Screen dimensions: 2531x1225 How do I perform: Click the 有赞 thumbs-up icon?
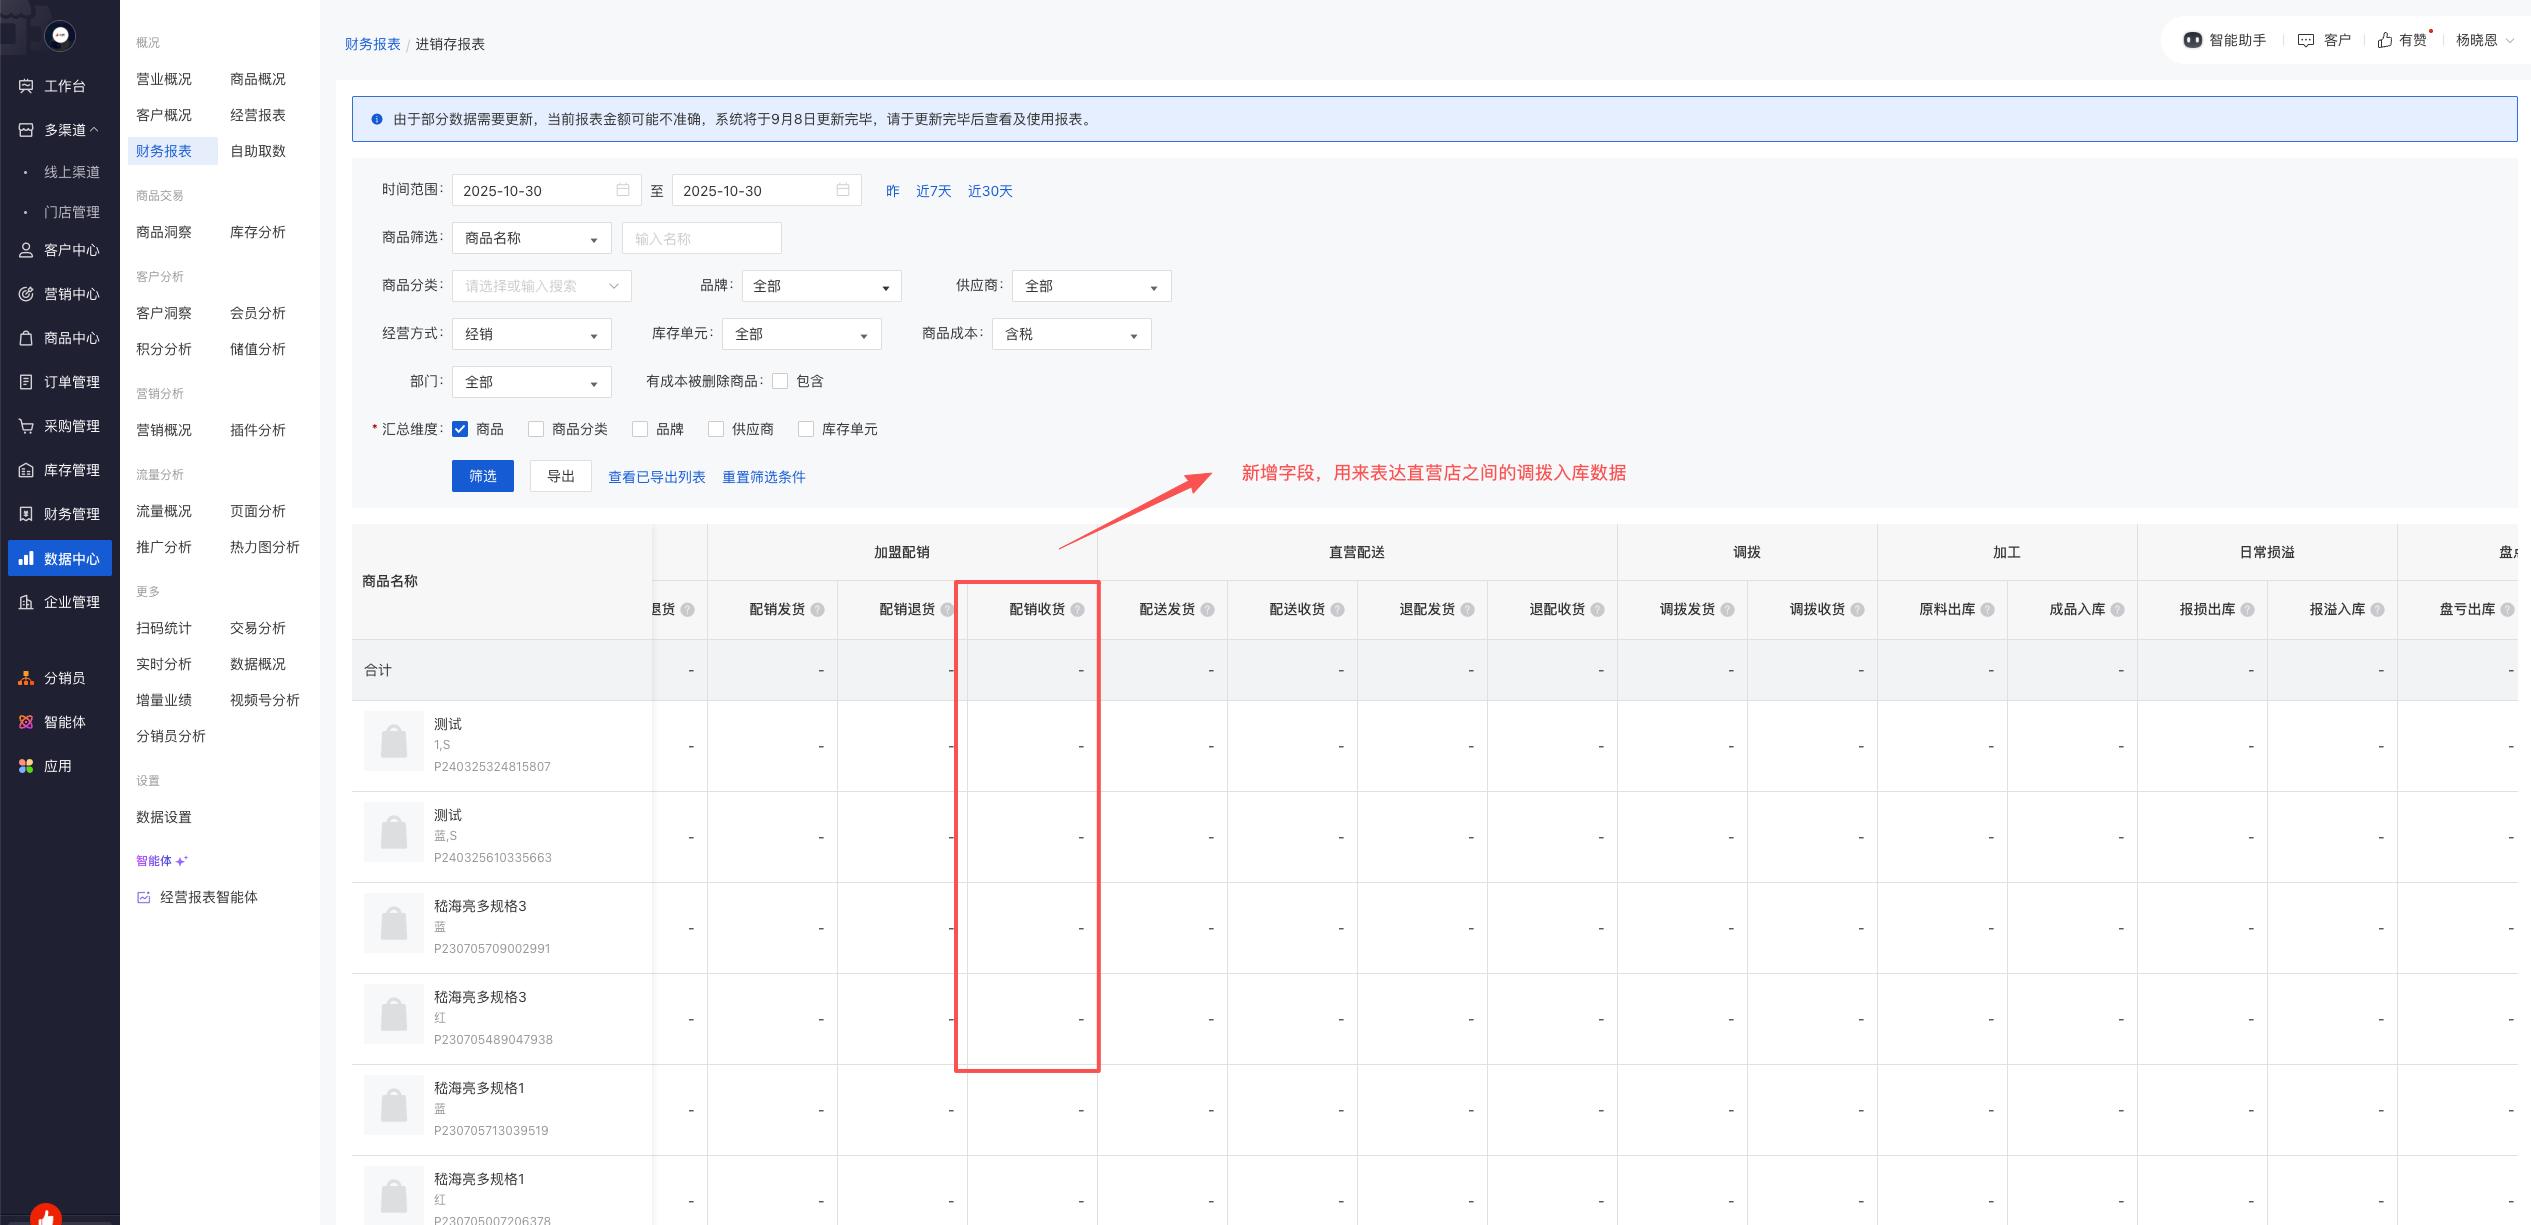point(2385,40)
